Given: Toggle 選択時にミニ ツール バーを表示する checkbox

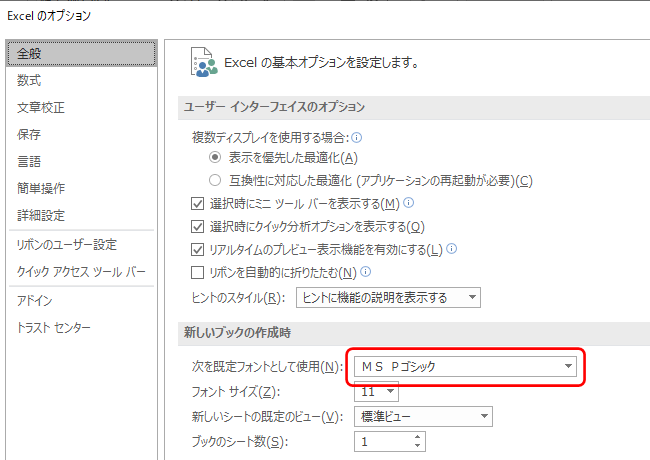Looking at the screenshot, I should [197, 203].
